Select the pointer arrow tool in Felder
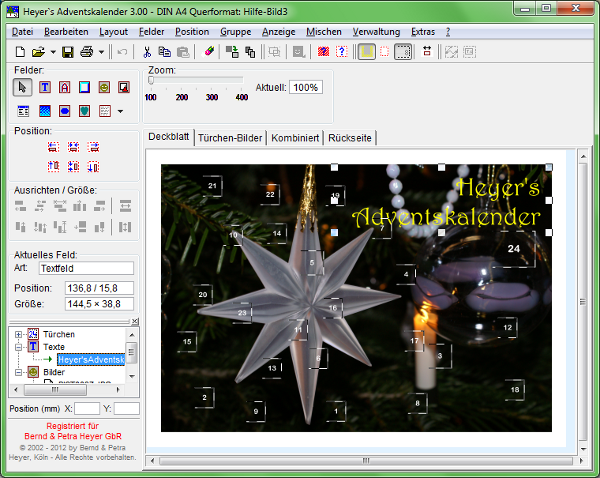This screenshot has width=600, height=478. pos(24,88)
